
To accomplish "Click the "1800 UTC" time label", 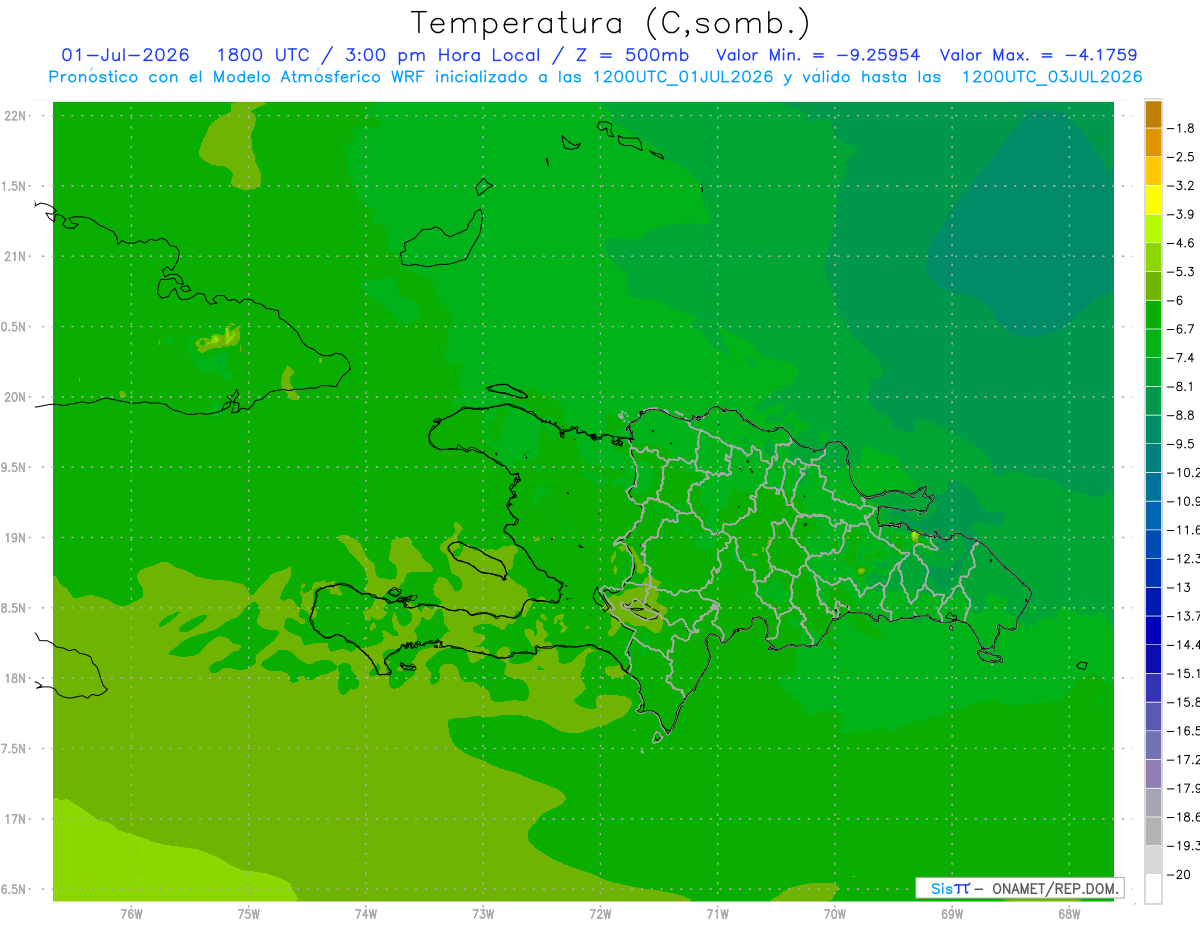I will (263, 55).
